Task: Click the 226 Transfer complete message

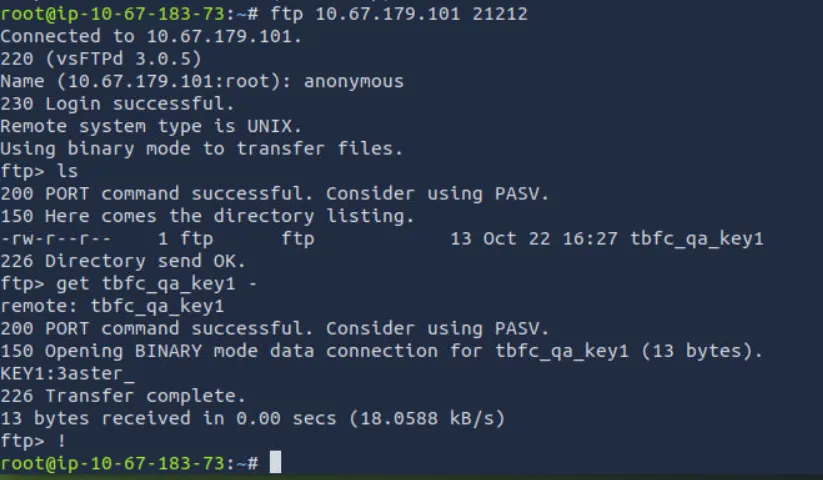Action: point(123,396)
